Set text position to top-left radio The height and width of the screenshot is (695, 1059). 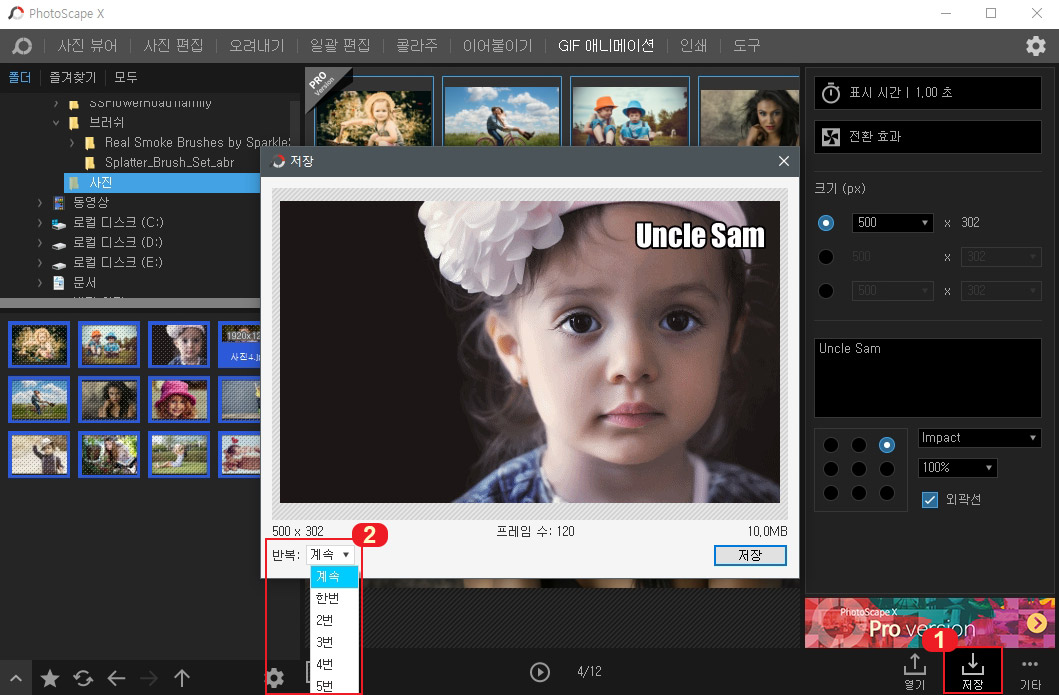pos(831,445)
